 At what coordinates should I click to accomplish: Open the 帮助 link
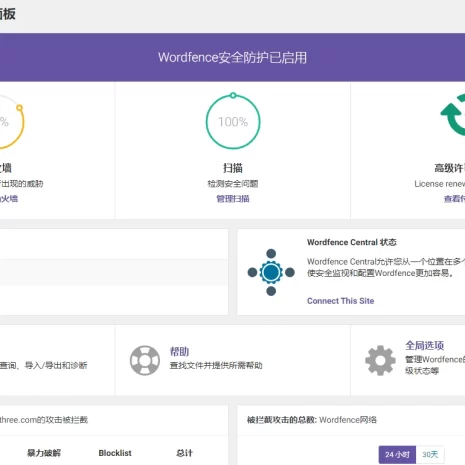click(x=179, y=351)
